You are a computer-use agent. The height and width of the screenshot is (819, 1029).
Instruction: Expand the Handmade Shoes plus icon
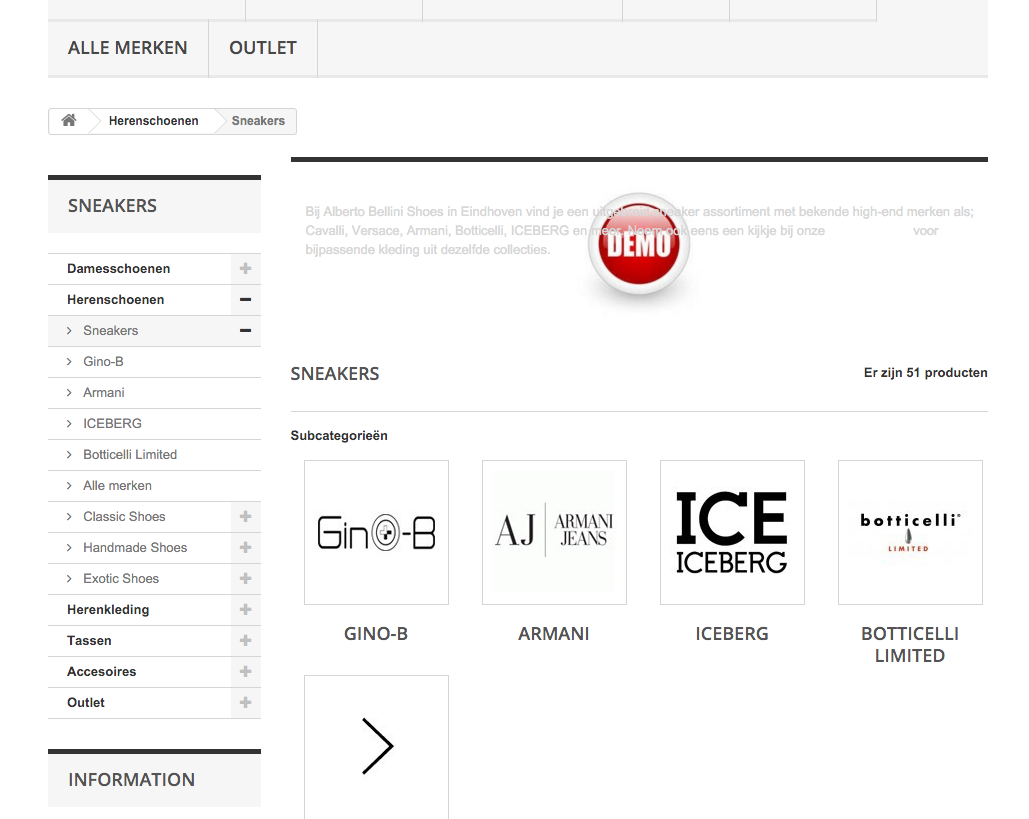click(245, 547)
